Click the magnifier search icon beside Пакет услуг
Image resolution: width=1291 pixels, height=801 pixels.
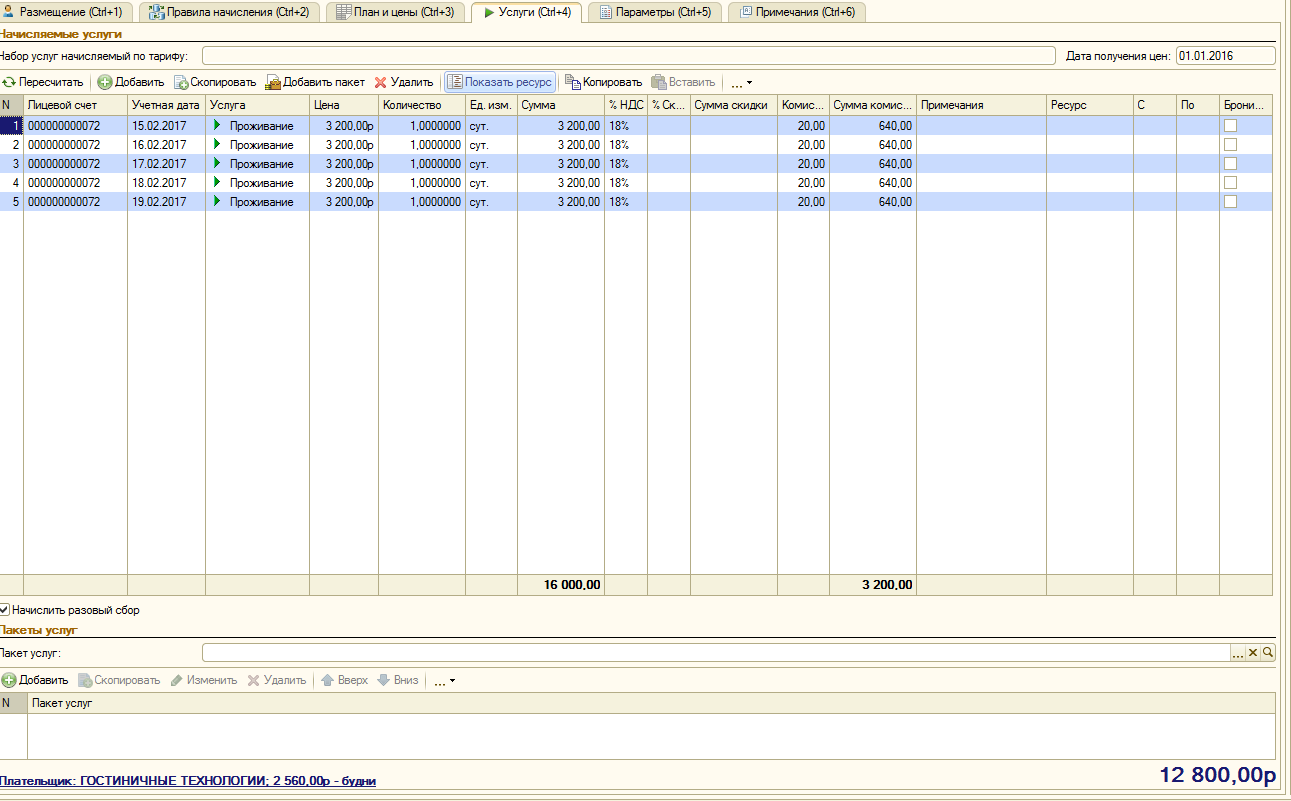coord(1268,652)
